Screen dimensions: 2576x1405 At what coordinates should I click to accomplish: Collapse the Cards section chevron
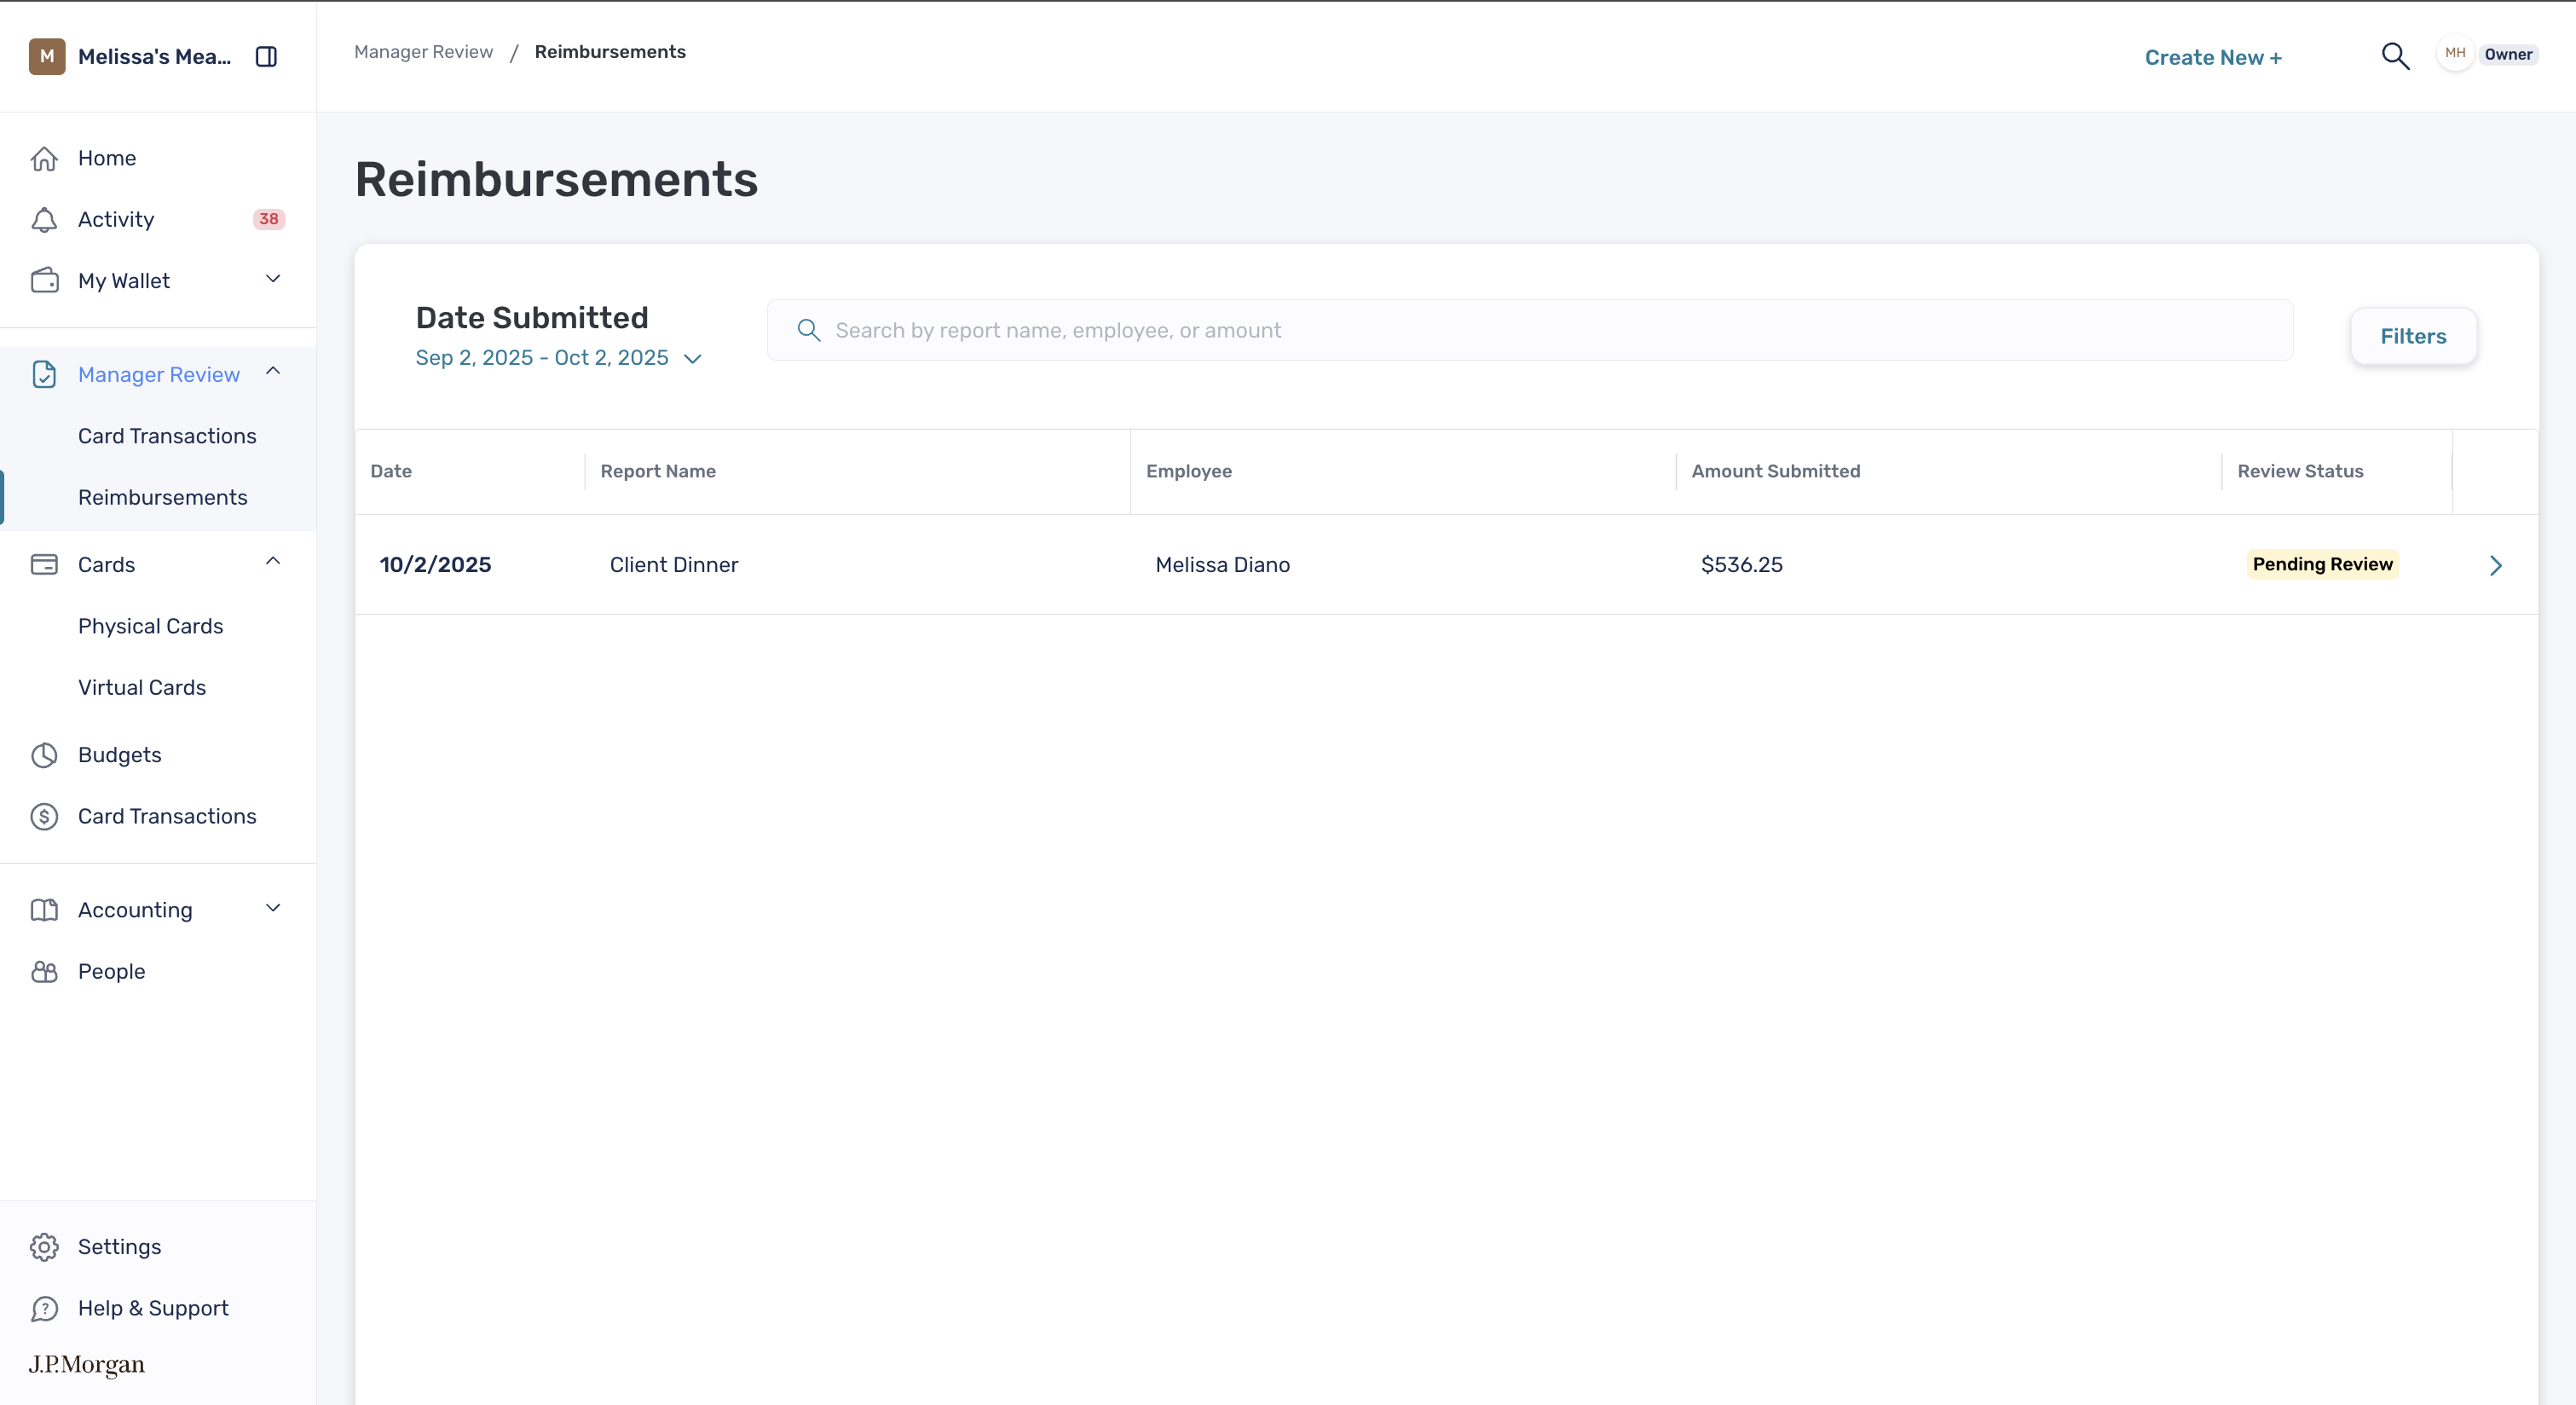click(x=273, y=561)
